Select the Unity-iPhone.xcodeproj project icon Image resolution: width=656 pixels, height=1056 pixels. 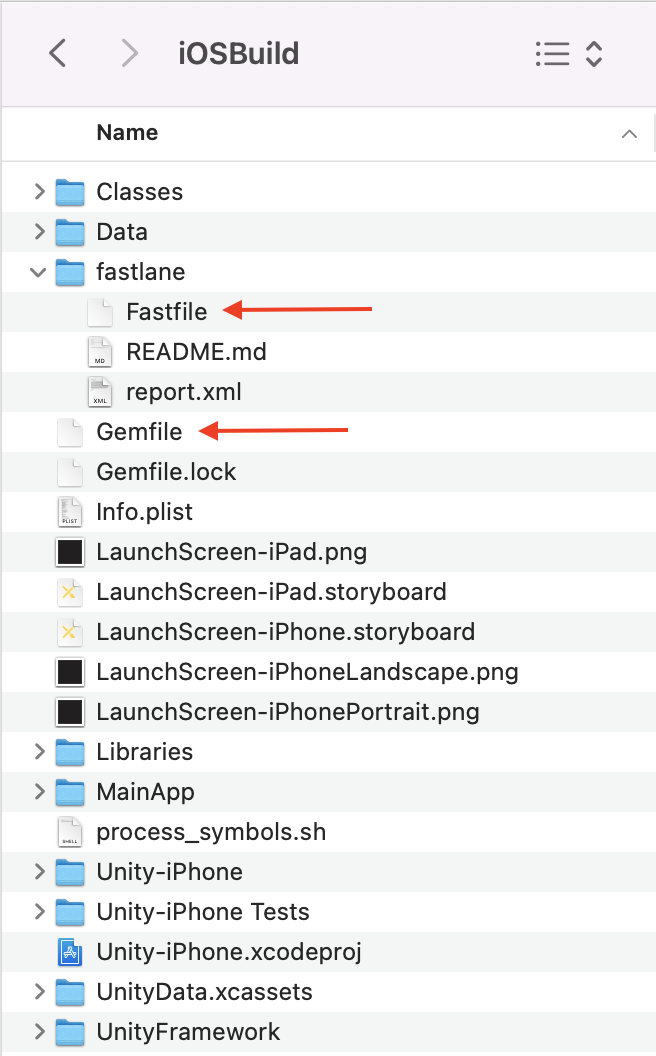click(x=70, y=952)
